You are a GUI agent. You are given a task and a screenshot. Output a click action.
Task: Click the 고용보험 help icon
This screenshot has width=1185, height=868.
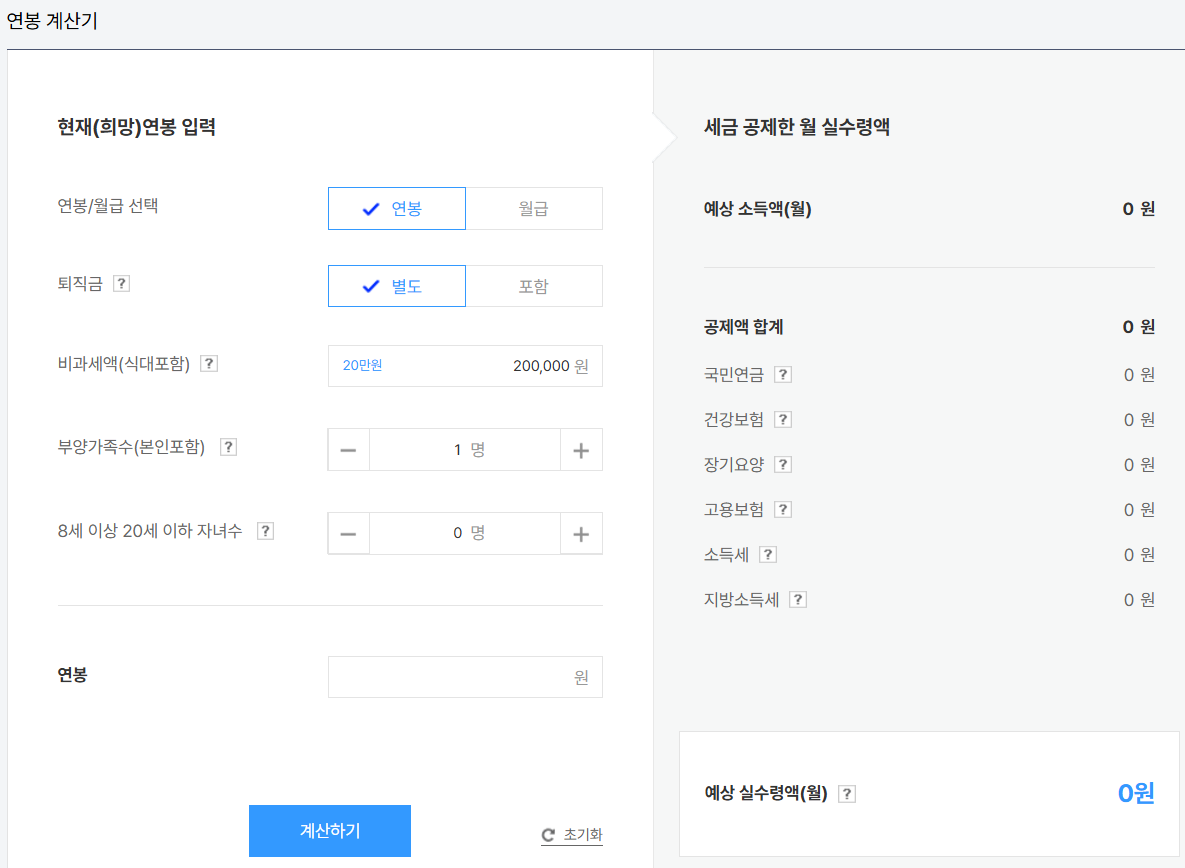pos(781,509)
